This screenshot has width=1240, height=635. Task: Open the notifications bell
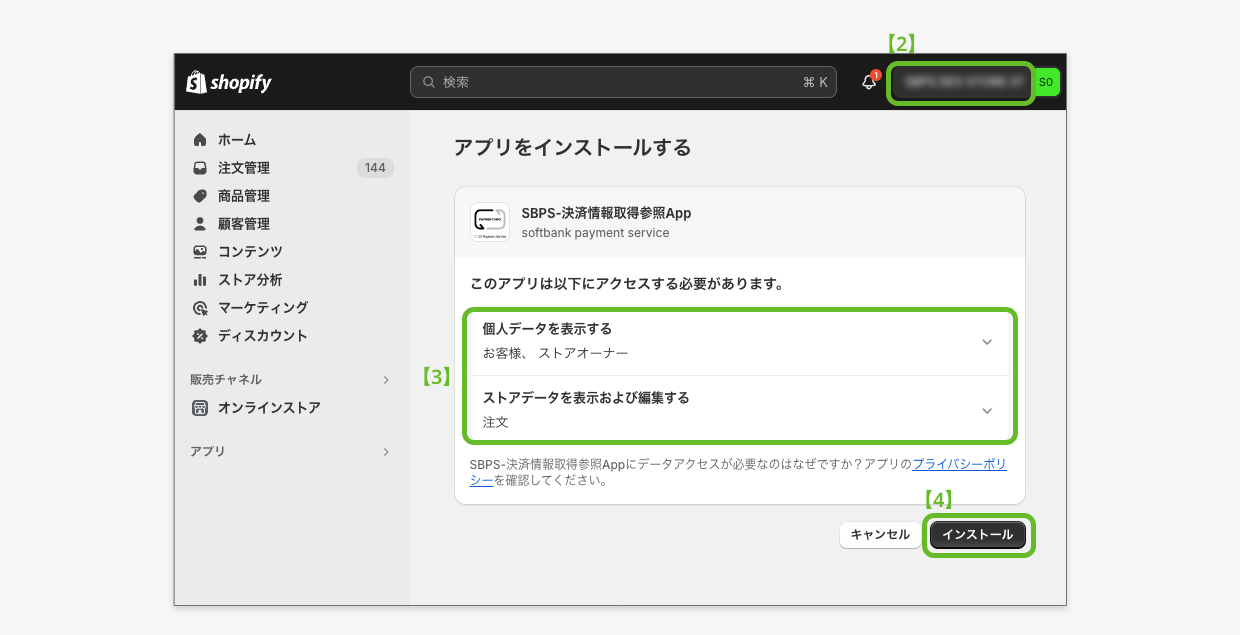[x=869, y=82]
